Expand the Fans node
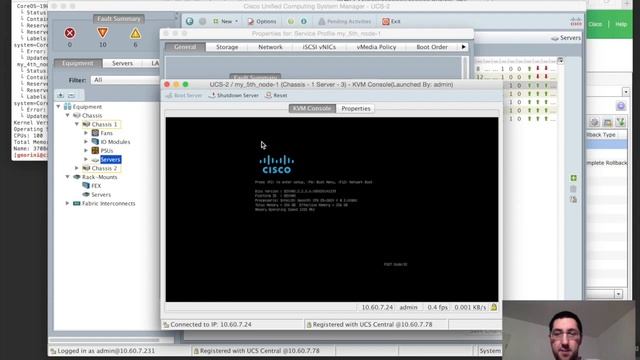This screenshot has height=360, width=640. (x=86, y=133)
